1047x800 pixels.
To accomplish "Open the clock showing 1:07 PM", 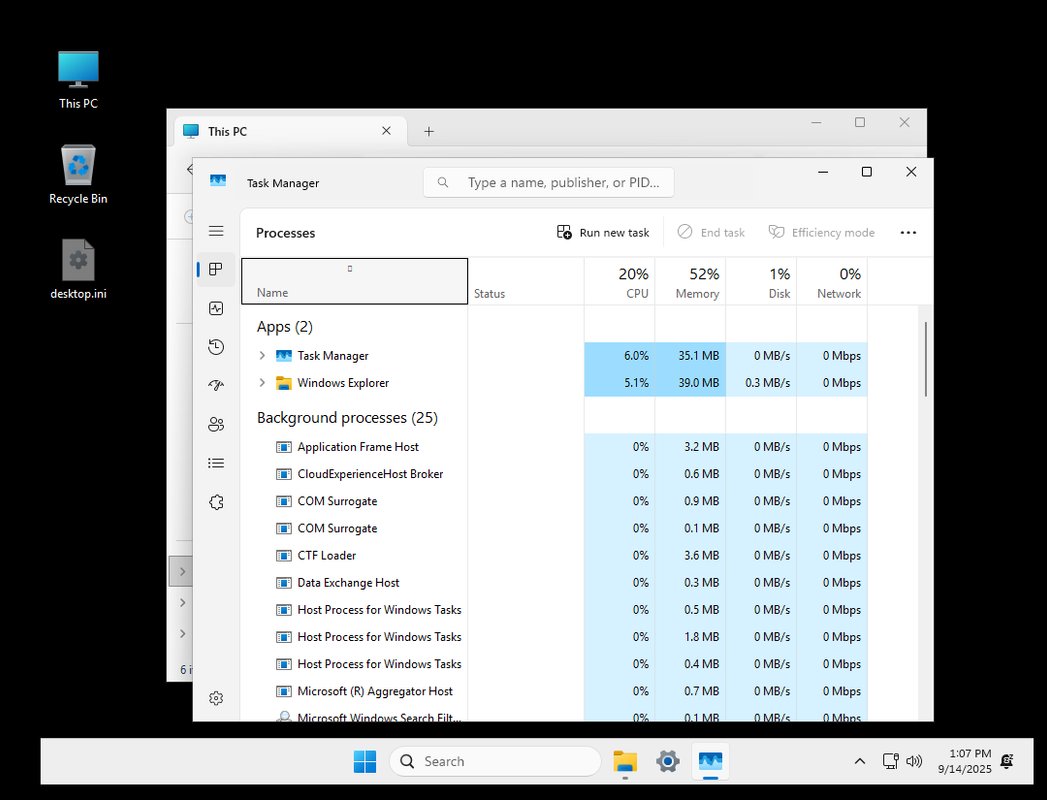I will tap(964, 761).
